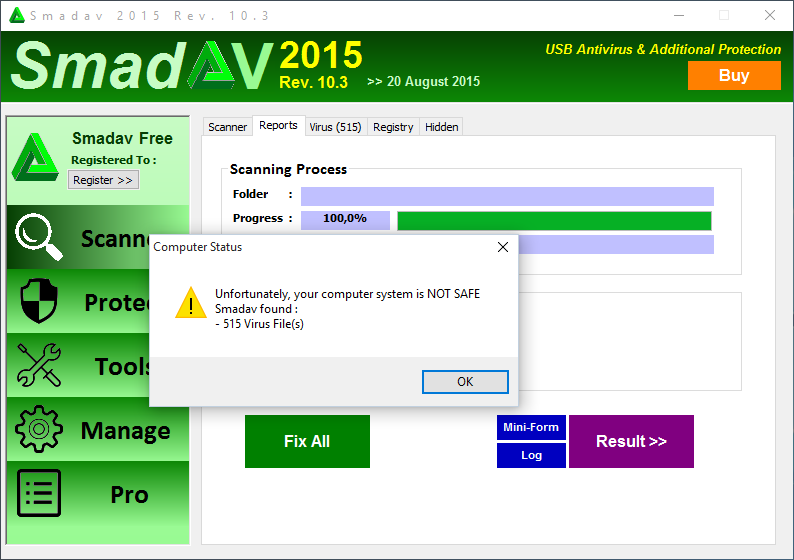794x560 pixels.
Task: Click Register >> button
Action: point(103,180)
